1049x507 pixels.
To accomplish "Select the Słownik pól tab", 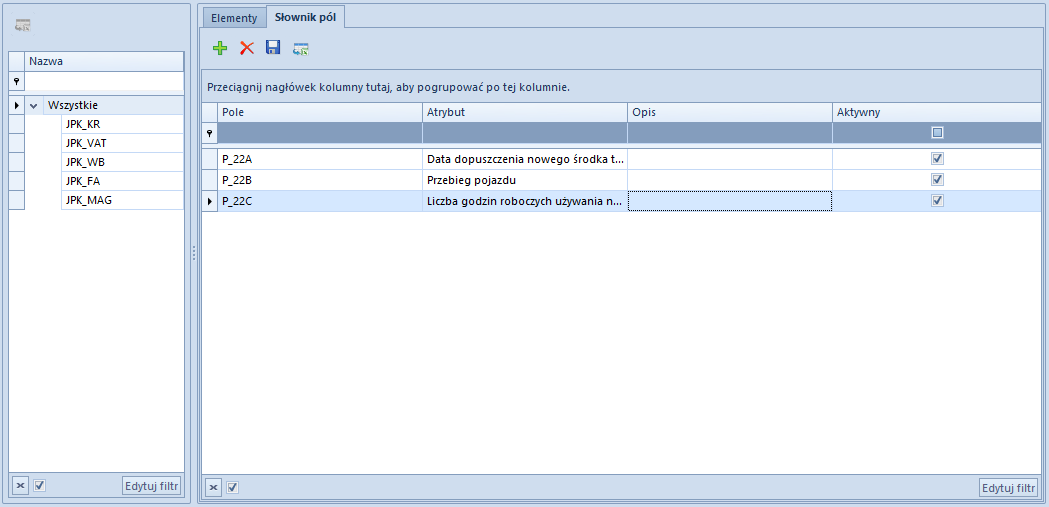I will [305, 17].
